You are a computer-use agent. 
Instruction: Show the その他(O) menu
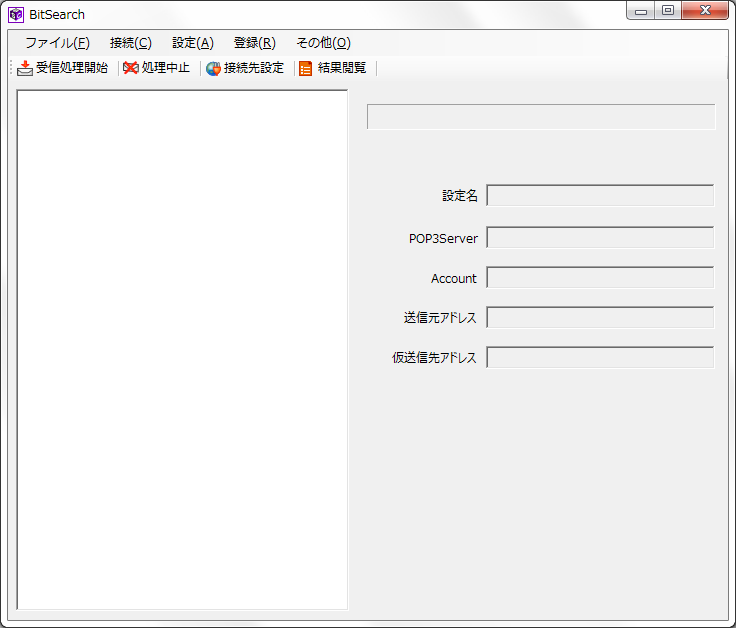pyautogui.click(x=323, y=43)
